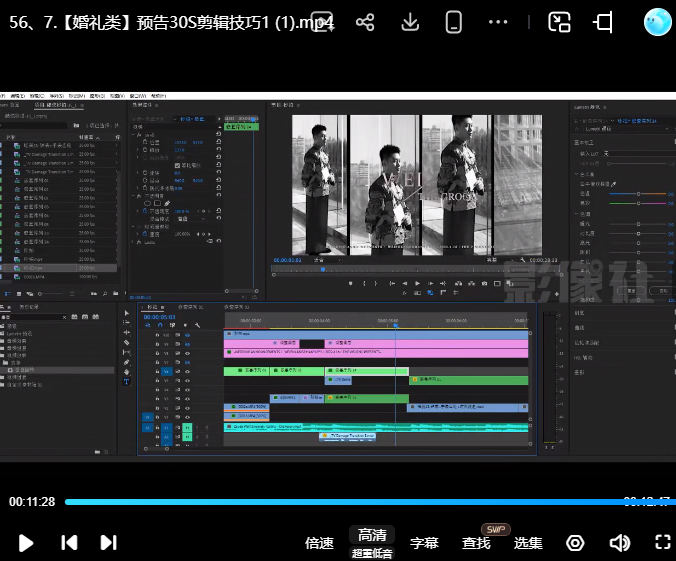Select the Type tool
The height and width of the screenshot is (561, 676).
point(126,381)
